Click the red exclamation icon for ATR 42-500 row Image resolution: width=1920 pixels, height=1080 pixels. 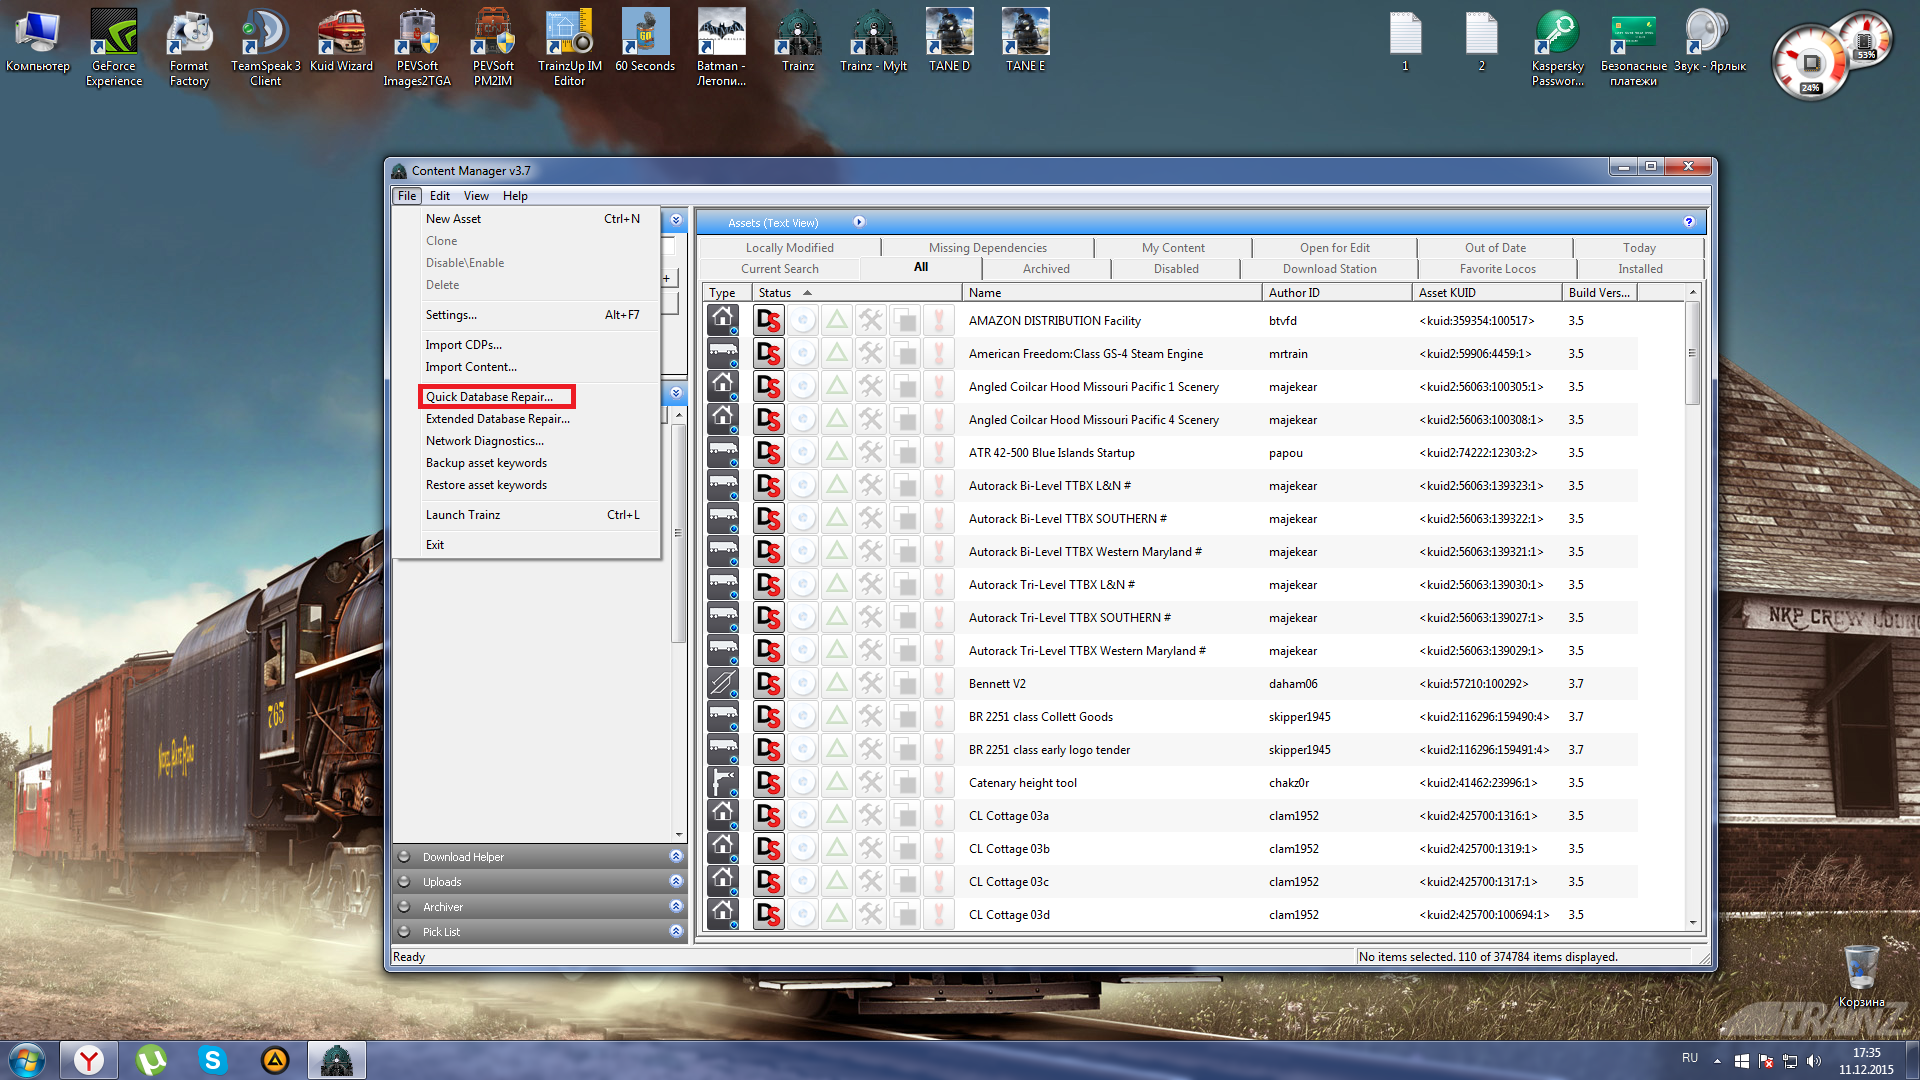(x=939, y=453)
